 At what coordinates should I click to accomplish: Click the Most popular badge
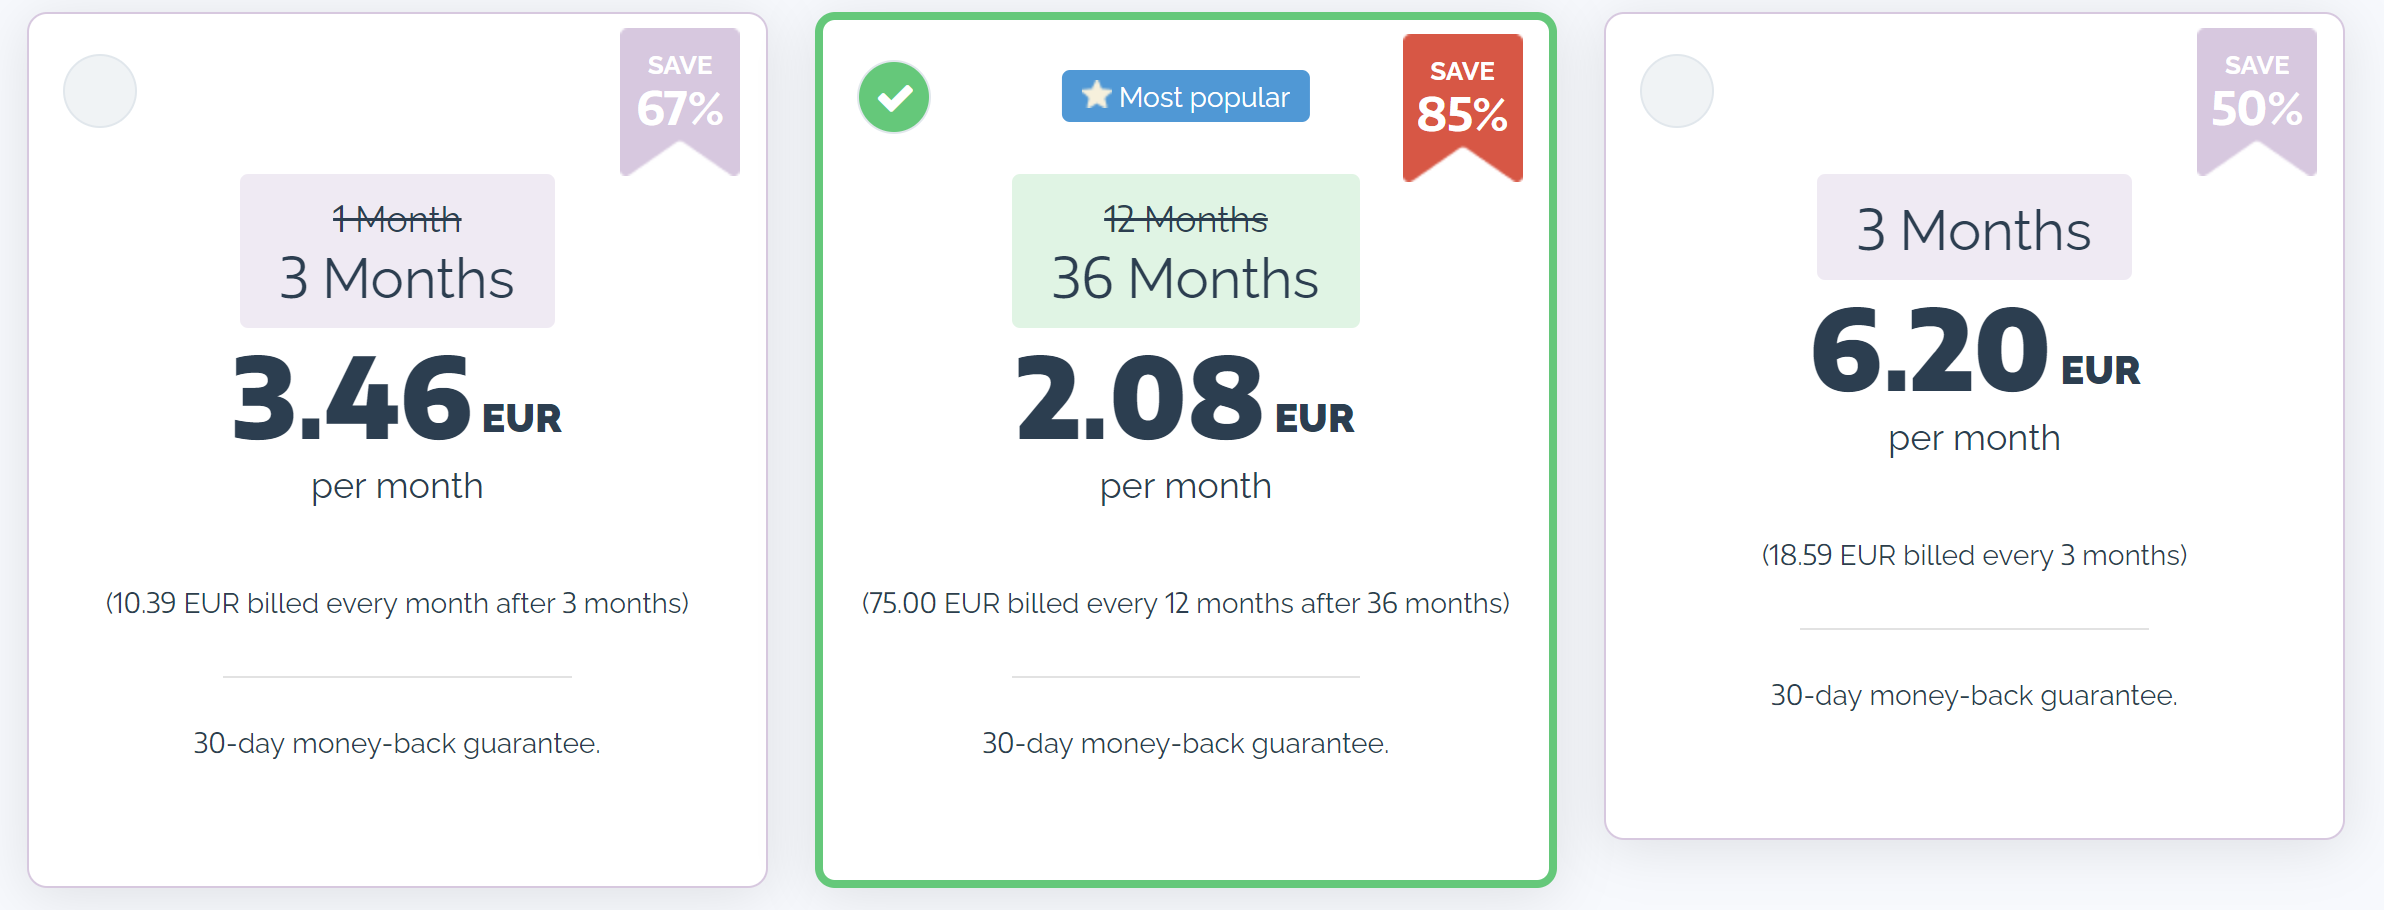point(1186,97)
